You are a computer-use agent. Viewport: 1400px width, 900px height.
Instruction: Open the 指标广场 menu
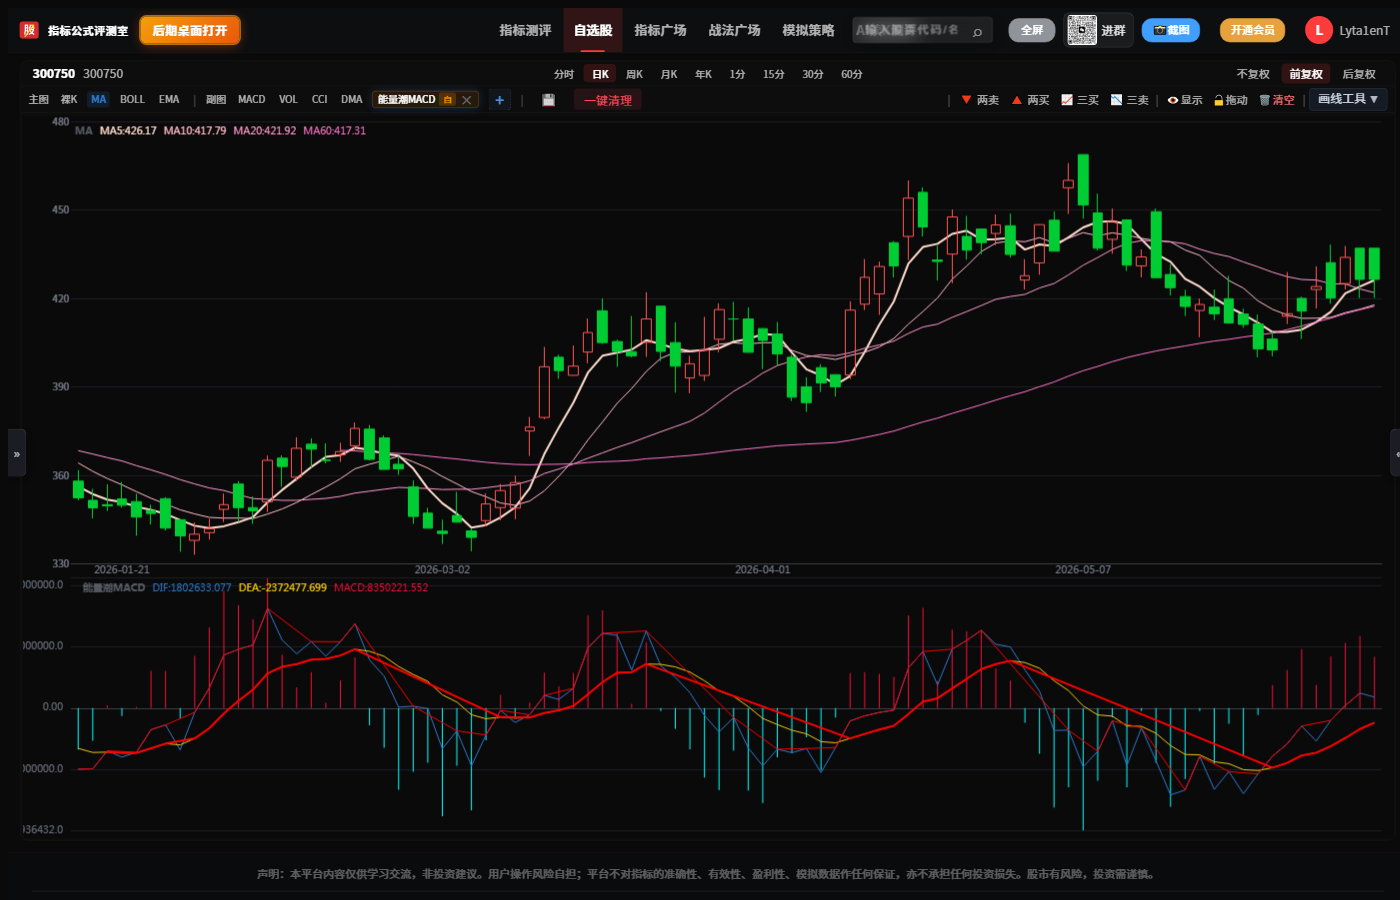(x=660, y=30)
